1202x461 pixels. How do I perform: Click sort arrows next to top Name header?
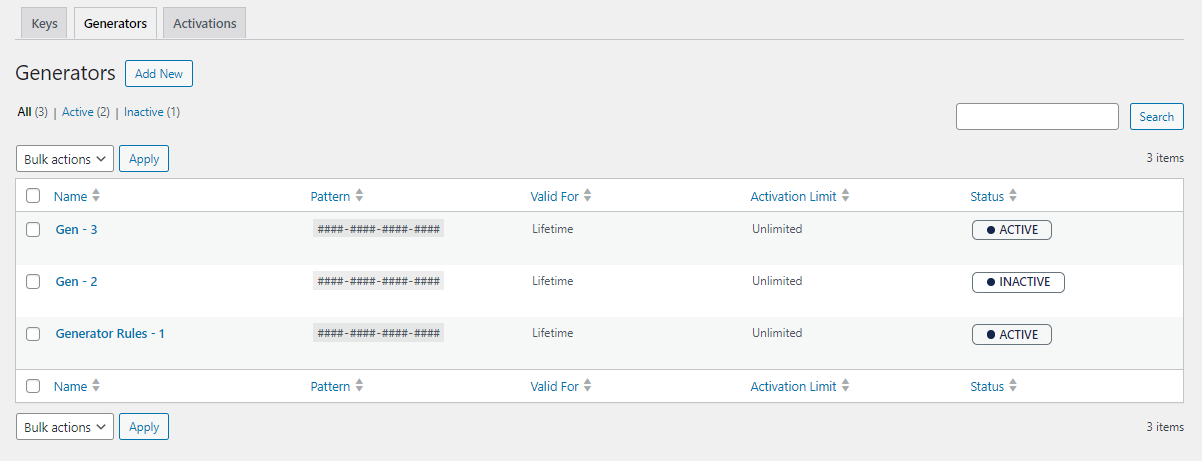[96, 196]
